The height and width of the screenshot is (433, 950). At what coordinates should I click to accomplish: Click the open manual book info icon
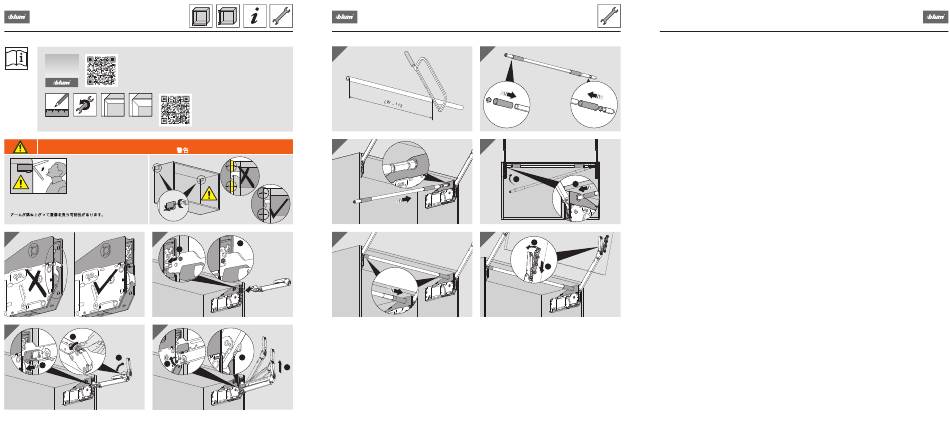[16, 58]
